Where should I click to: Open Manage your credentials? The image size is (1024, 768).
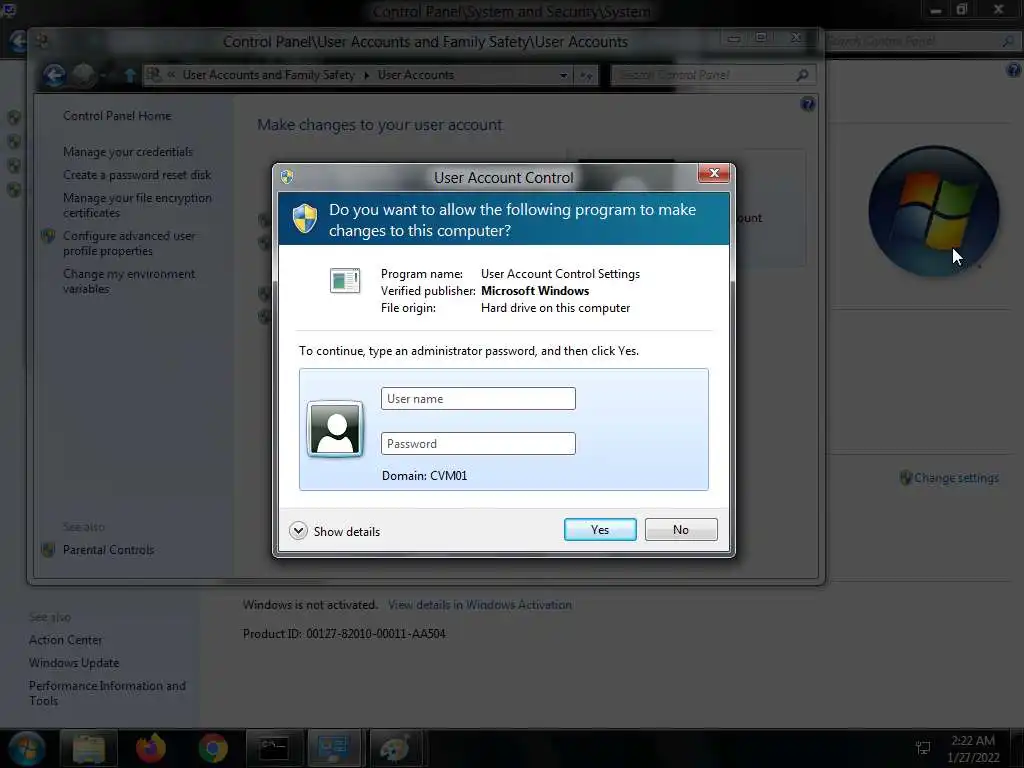[128, 152]
